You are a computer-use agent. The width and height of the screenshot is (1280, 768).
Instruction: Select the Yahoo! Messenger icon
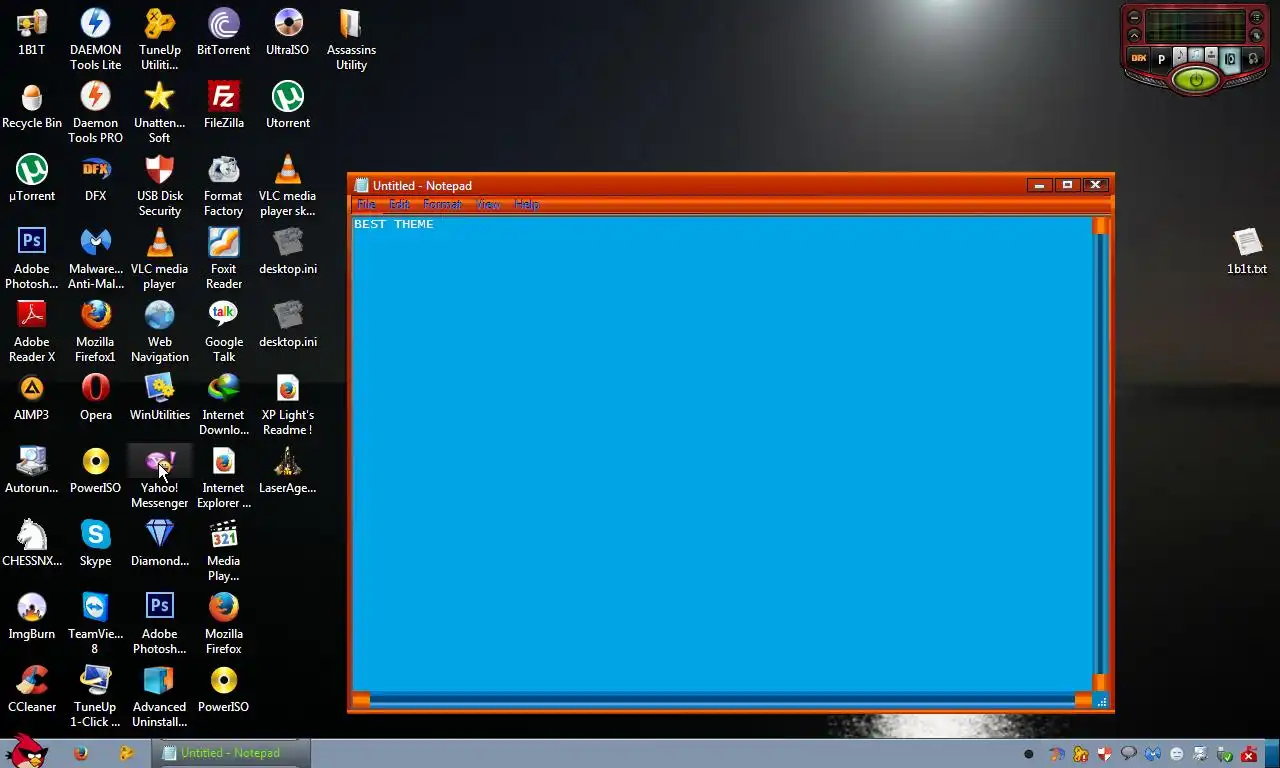click(x=160, y=477)
